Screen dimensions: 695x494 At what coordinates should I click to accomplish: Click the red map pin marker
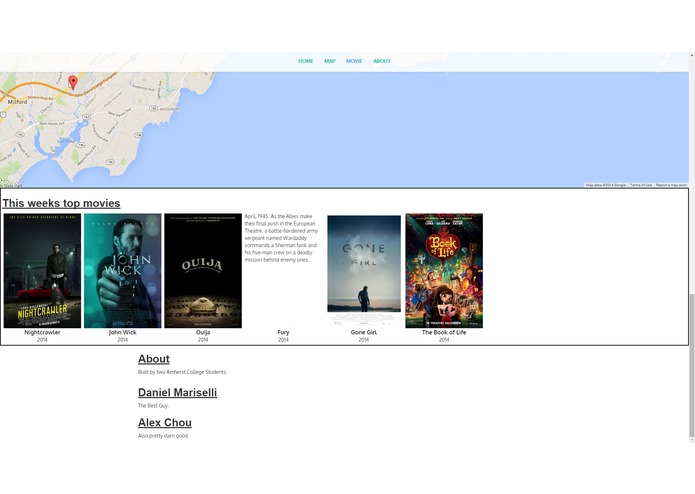(73, 82)
